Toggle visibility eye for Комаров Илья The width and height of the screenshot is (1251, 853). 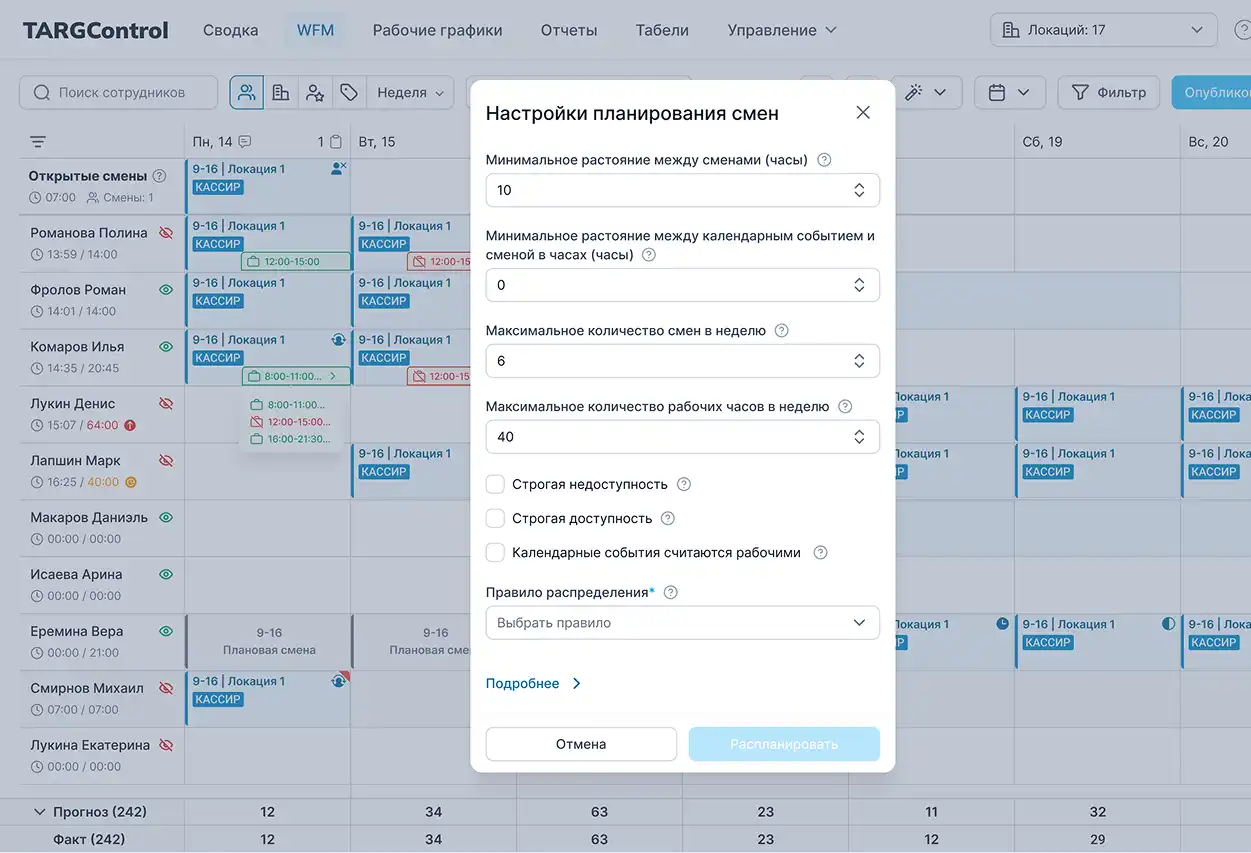(166, 347)
